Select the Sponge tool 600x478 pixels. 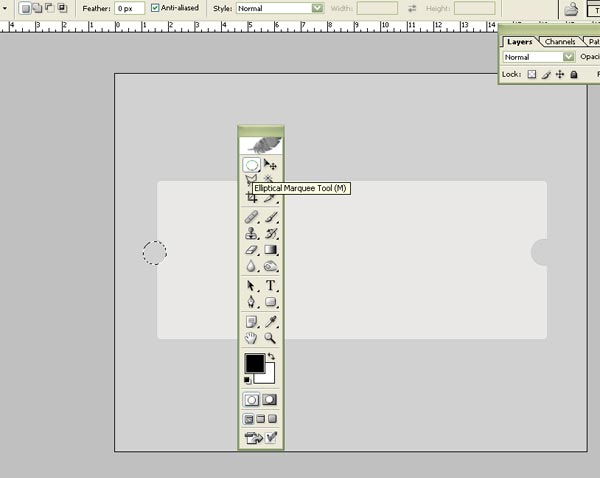pyautogui.click(x=270, y=266)
